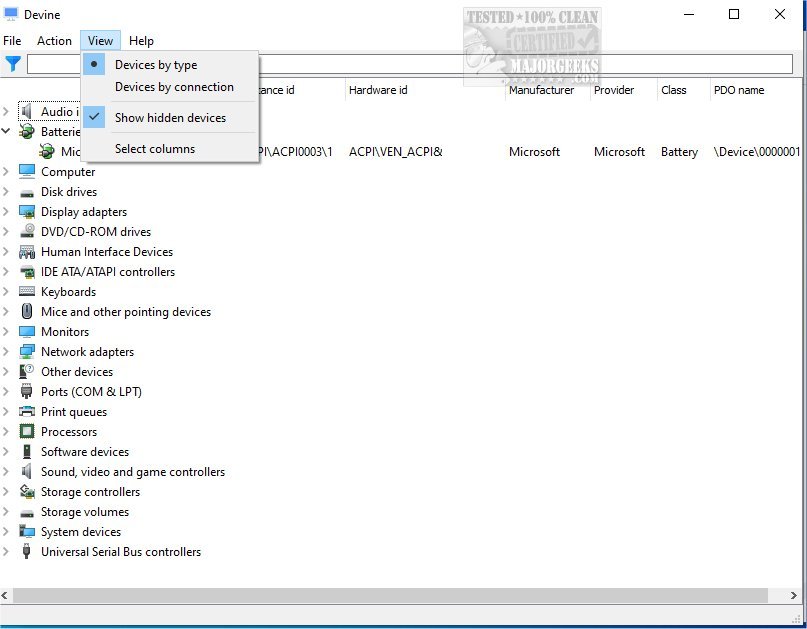
Task: Click the Print queues printer icon
Action: click(x=27, y=411)
